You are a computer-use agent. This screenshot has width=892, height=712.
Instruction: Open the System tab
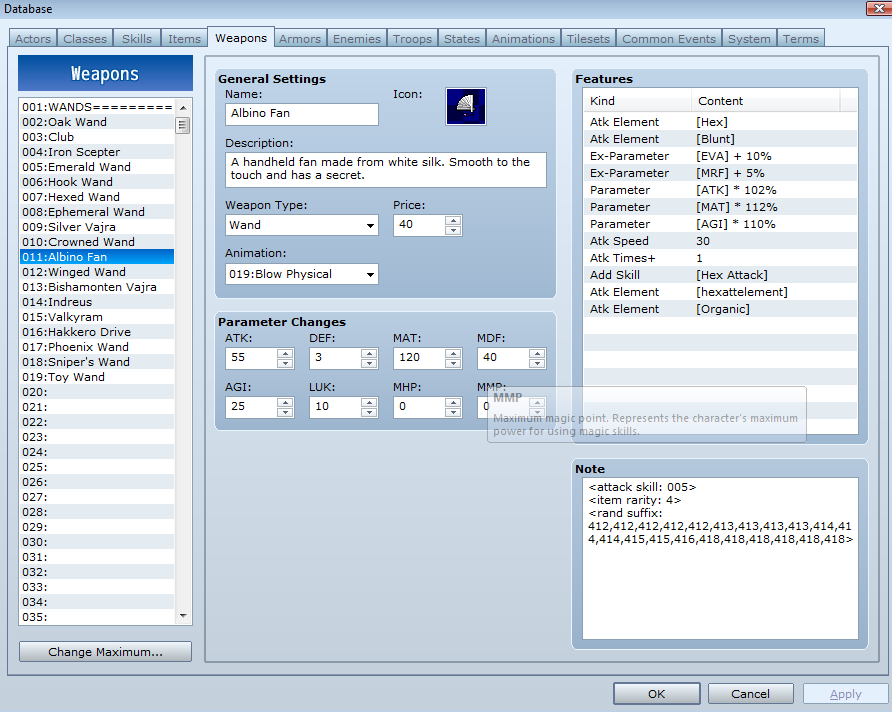click(x=749, y=39)
